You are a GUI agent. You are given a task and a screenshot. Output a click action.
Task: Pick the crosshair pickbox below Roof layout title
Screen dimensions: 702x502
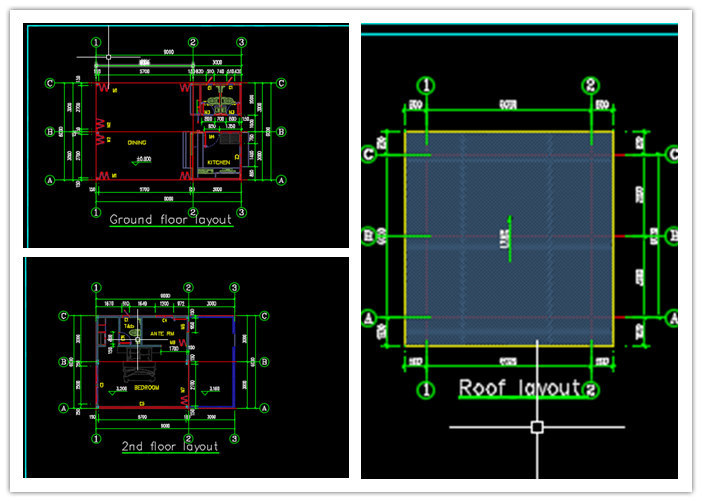pyautogui.click(x=537, y=427)
